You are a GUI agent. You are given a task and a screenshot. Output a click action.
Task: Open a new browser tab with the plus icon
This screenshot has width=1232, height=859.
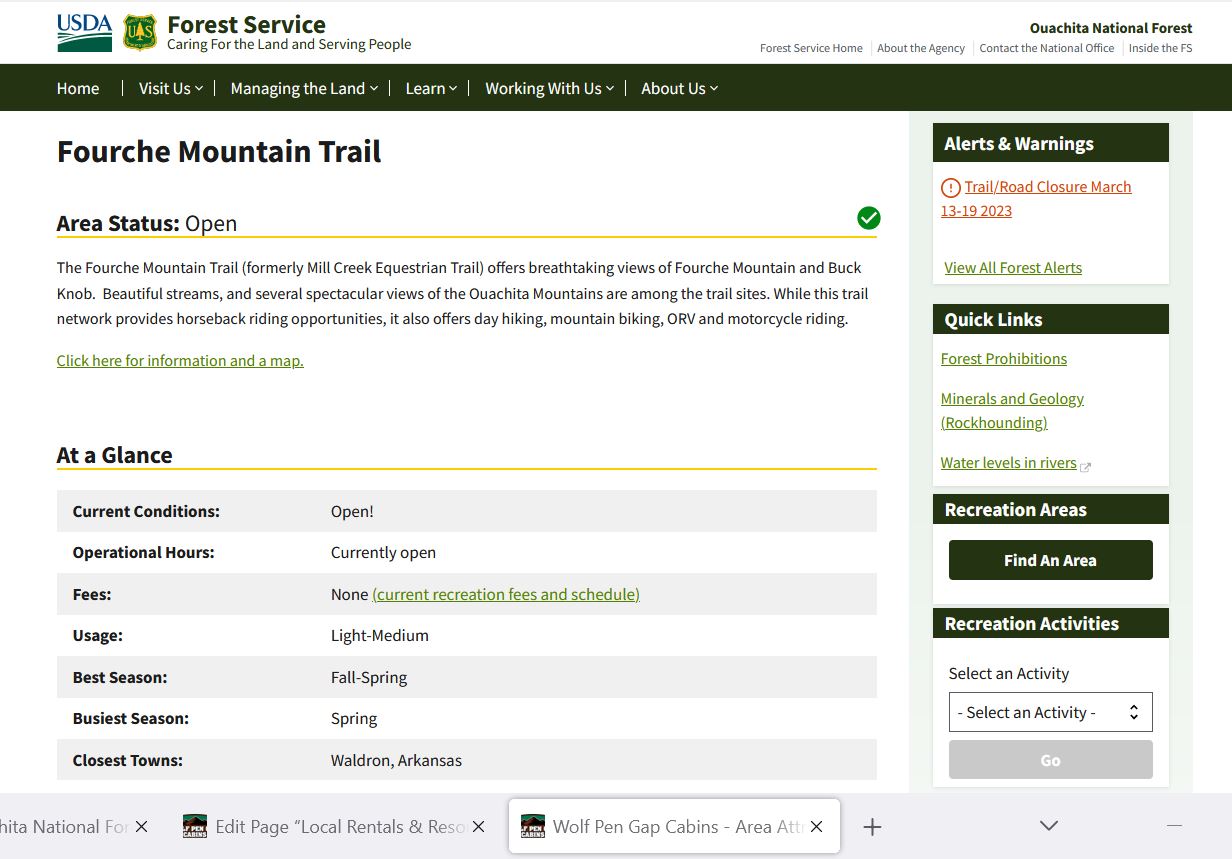872,826
